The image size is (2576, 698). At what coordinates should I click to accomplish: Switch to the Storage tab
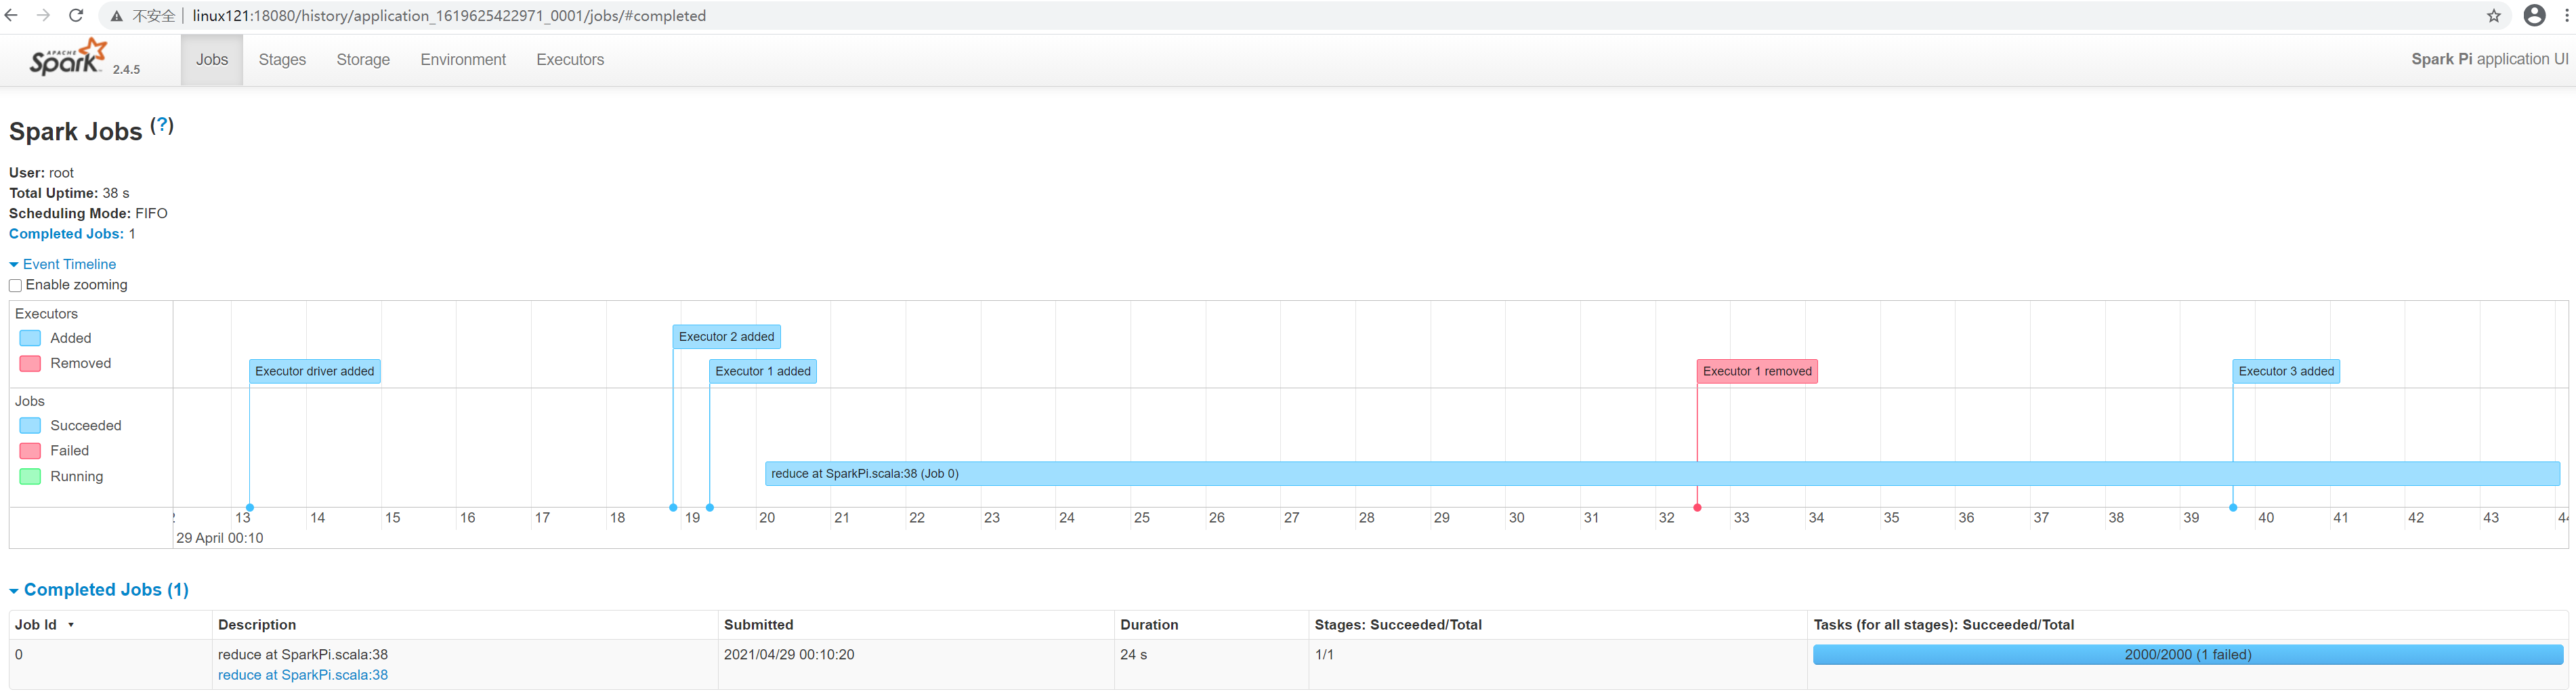point(363,60)
